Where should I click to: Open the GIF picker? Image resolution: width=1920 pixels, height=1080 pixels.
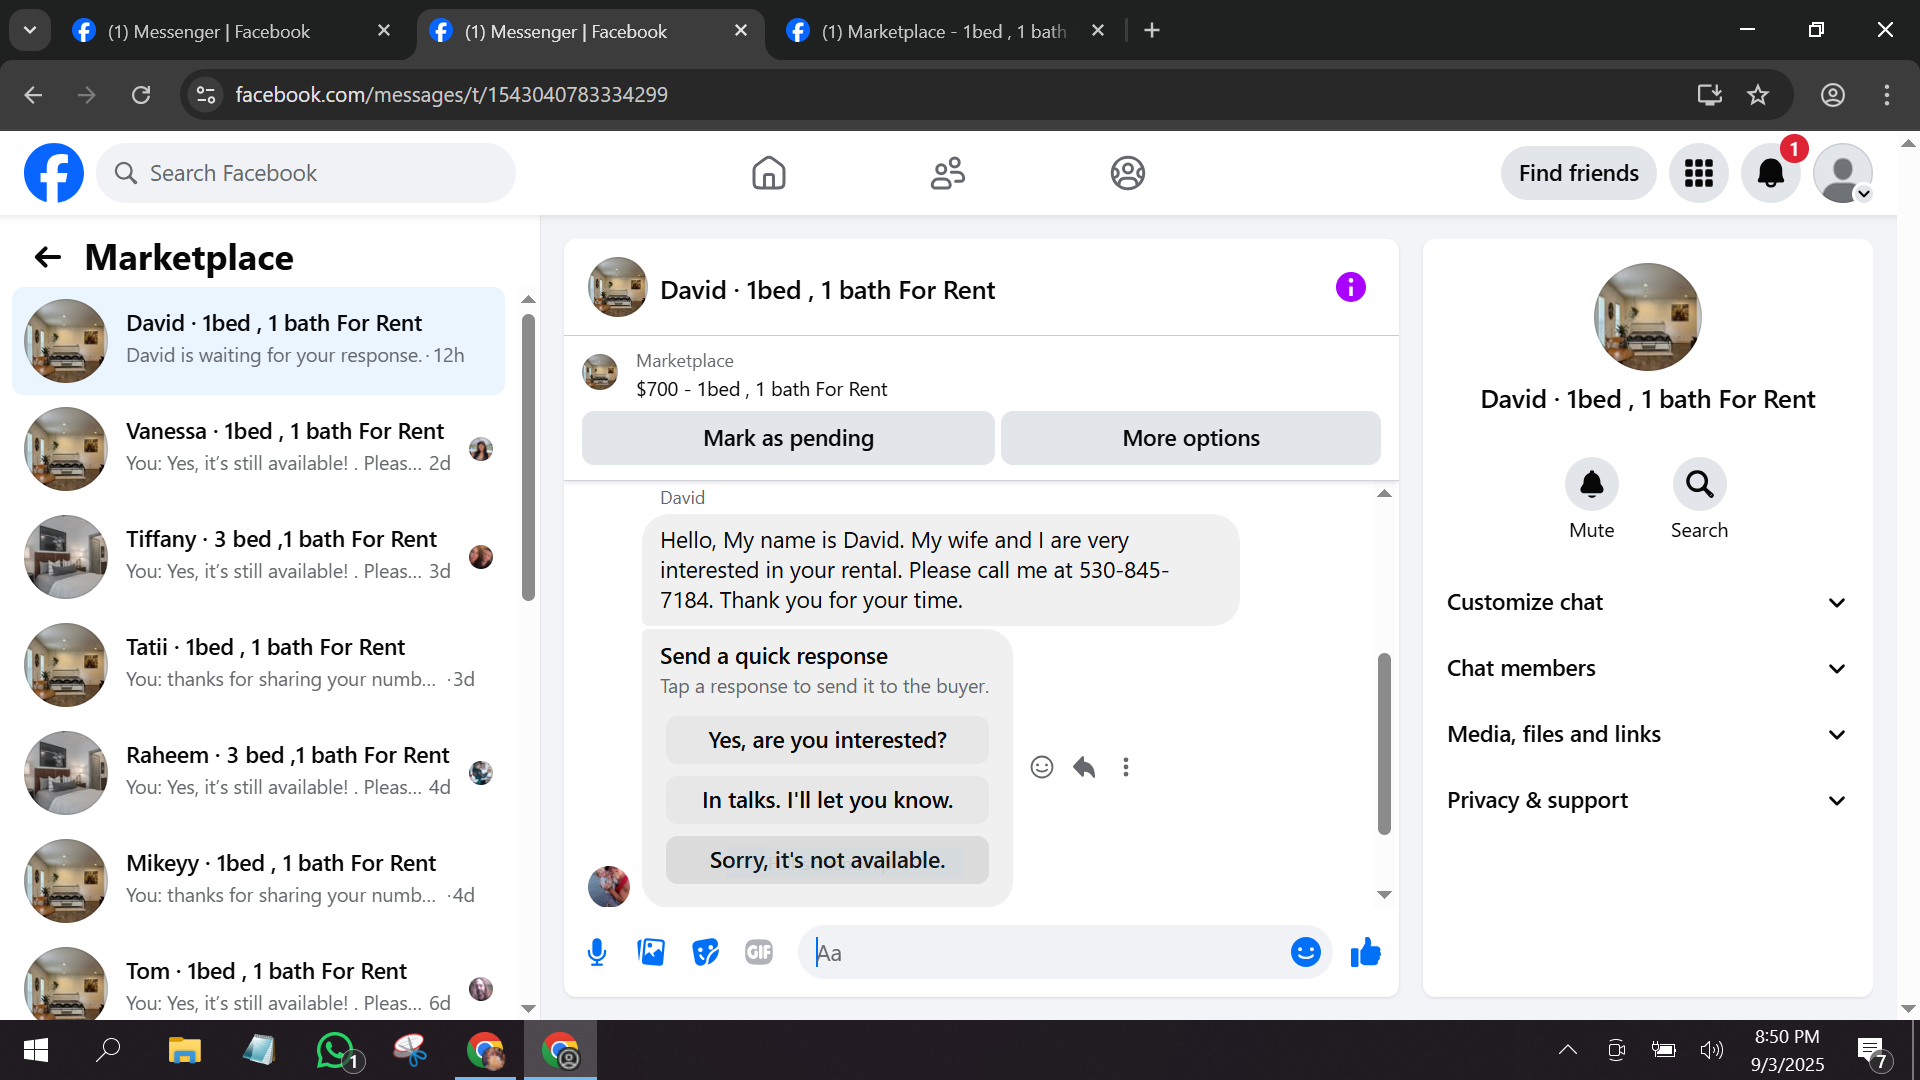coord(759,952)
